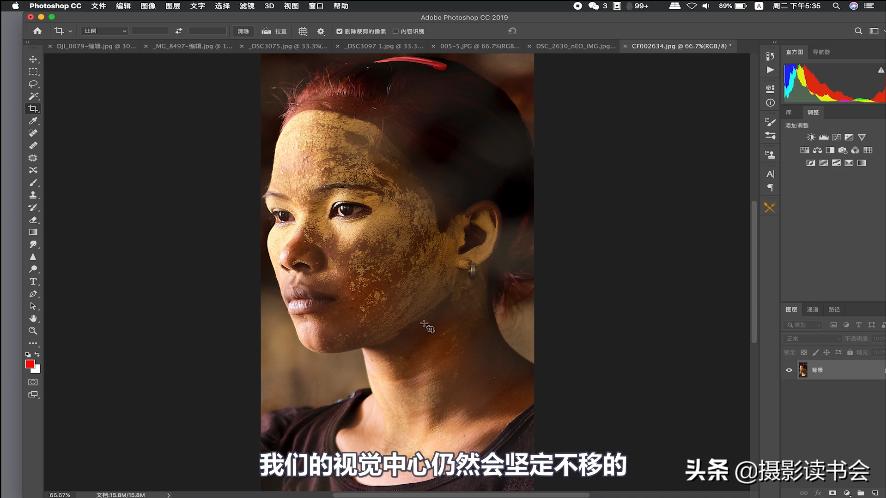Open the Paragraph panel icon
This screenshot has width=886, height=498.
770,187
